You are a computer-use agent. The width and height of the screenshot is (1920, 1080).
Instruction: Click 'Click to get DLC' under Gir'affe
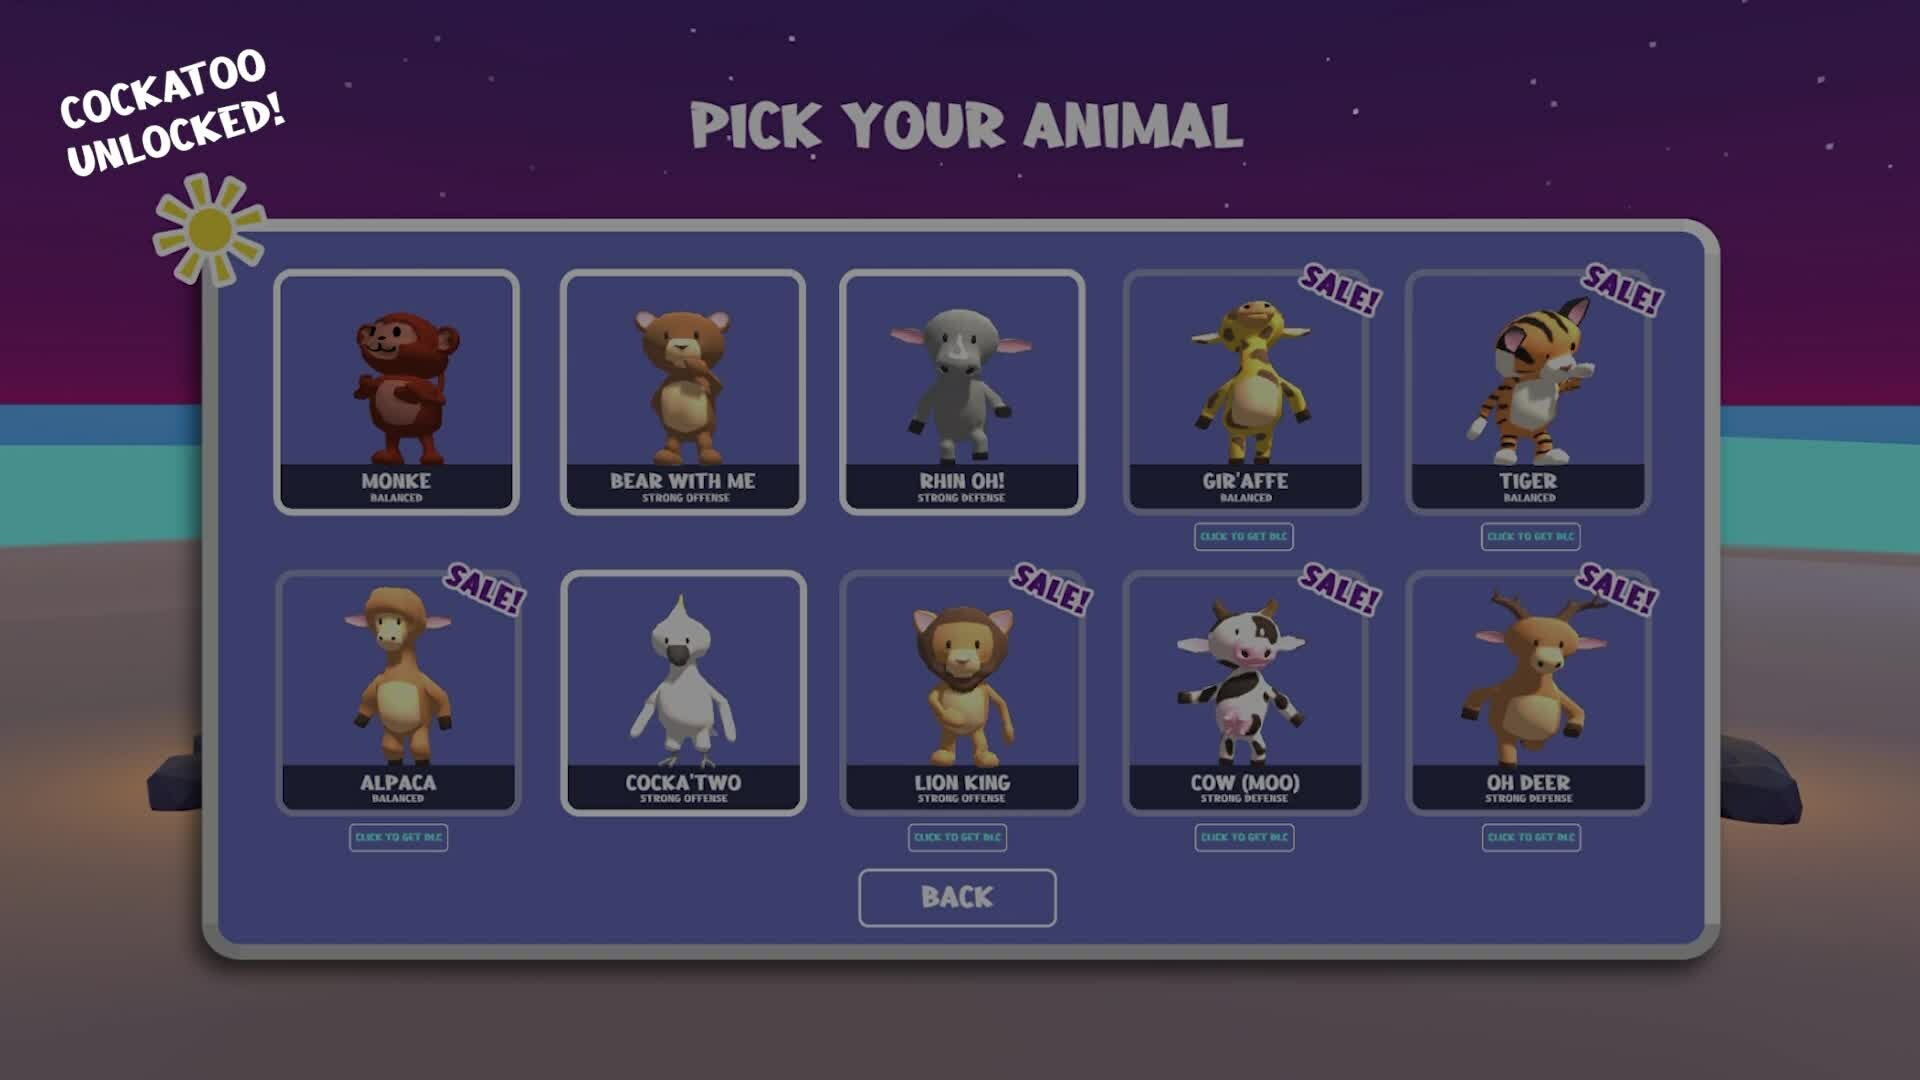[1243, 536]
